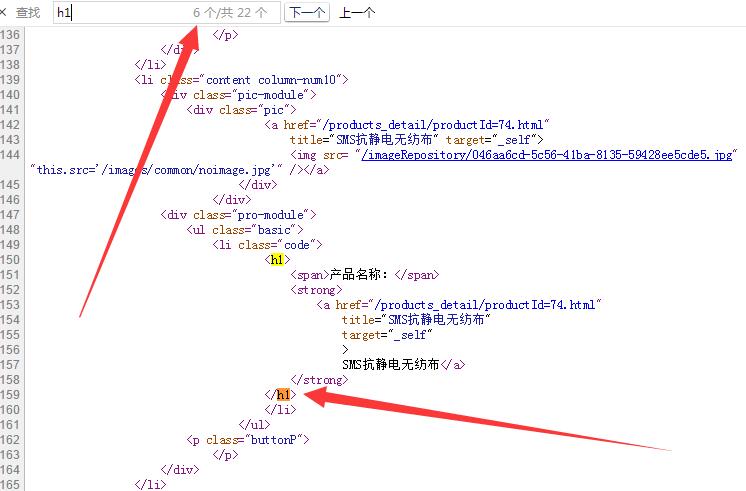Click the yellow highlighted h1 opening tag
The height and width of the screenshot is (491, 746).
pyautogui.click(x=277, y=259)
